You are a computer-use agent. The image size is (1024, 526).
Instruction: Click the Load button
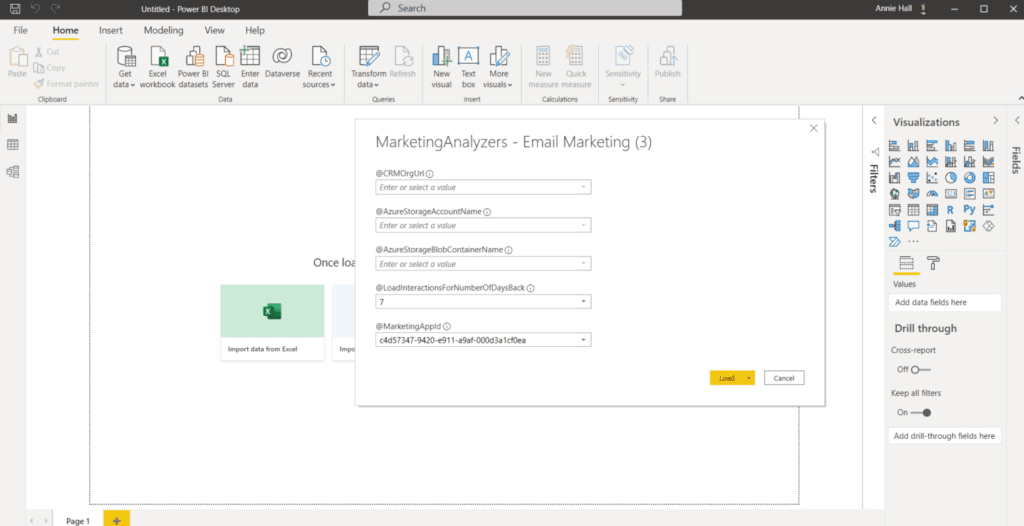point(727,378)
